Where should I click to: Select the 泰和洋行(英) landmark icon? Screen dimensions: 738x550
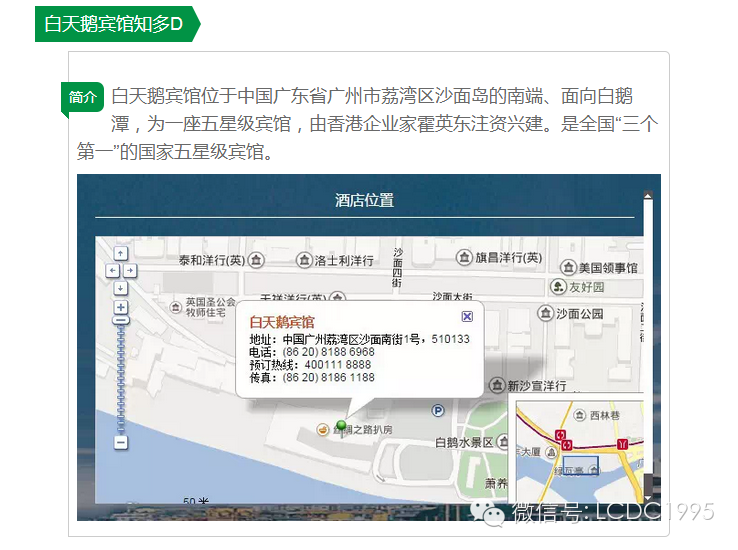point(257,260)
